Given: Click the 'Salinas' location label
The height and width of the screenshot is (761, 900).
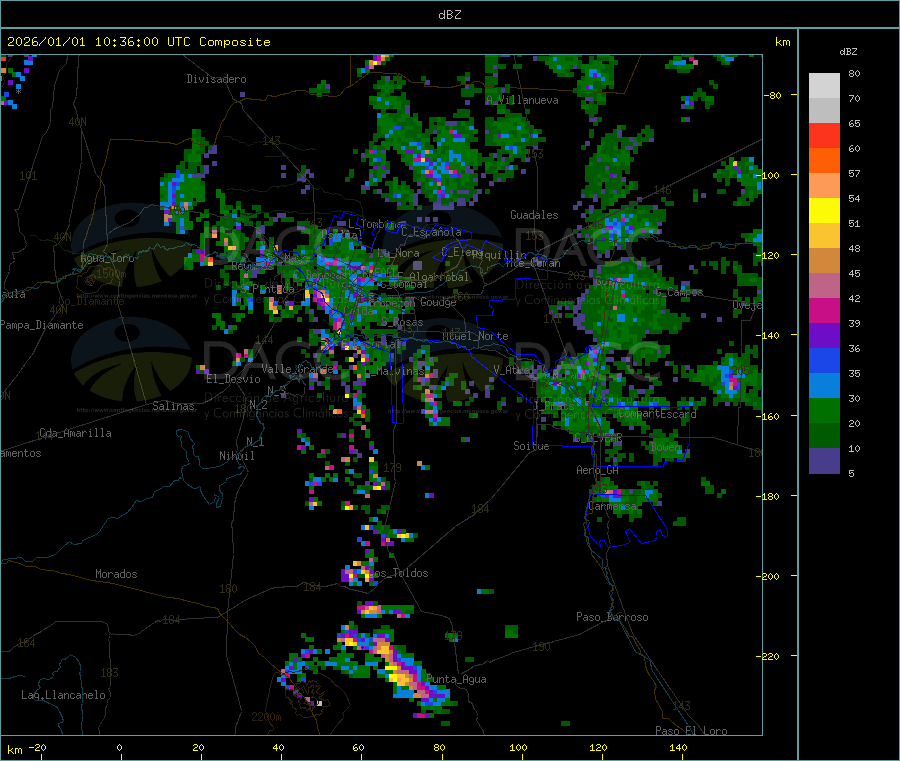Looking at the screenshot, I should point(173,406).
